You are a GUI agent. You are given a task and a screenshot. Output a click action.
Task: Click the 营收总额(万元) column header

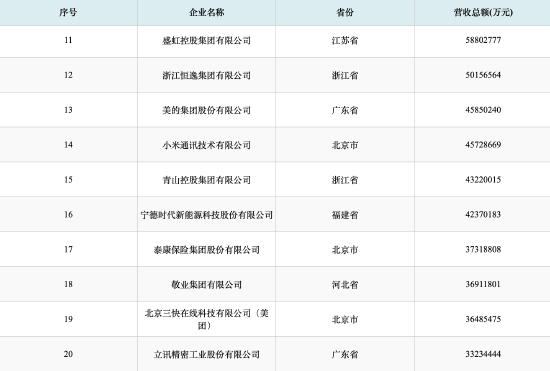click(483, 13)
